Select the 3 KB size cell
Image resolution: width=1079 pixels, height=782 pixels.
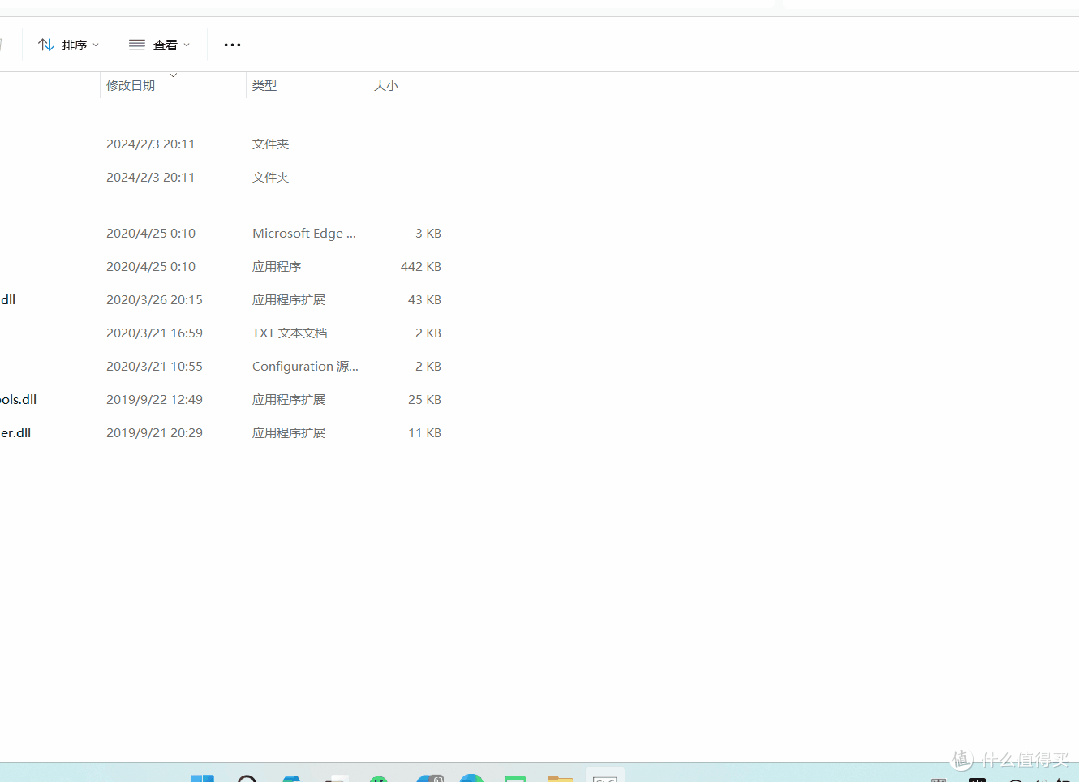pos(428,233)
